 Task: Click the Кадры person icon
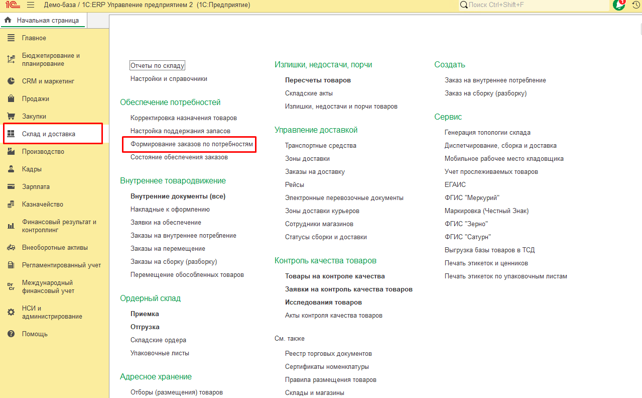(x=11, y=169)
